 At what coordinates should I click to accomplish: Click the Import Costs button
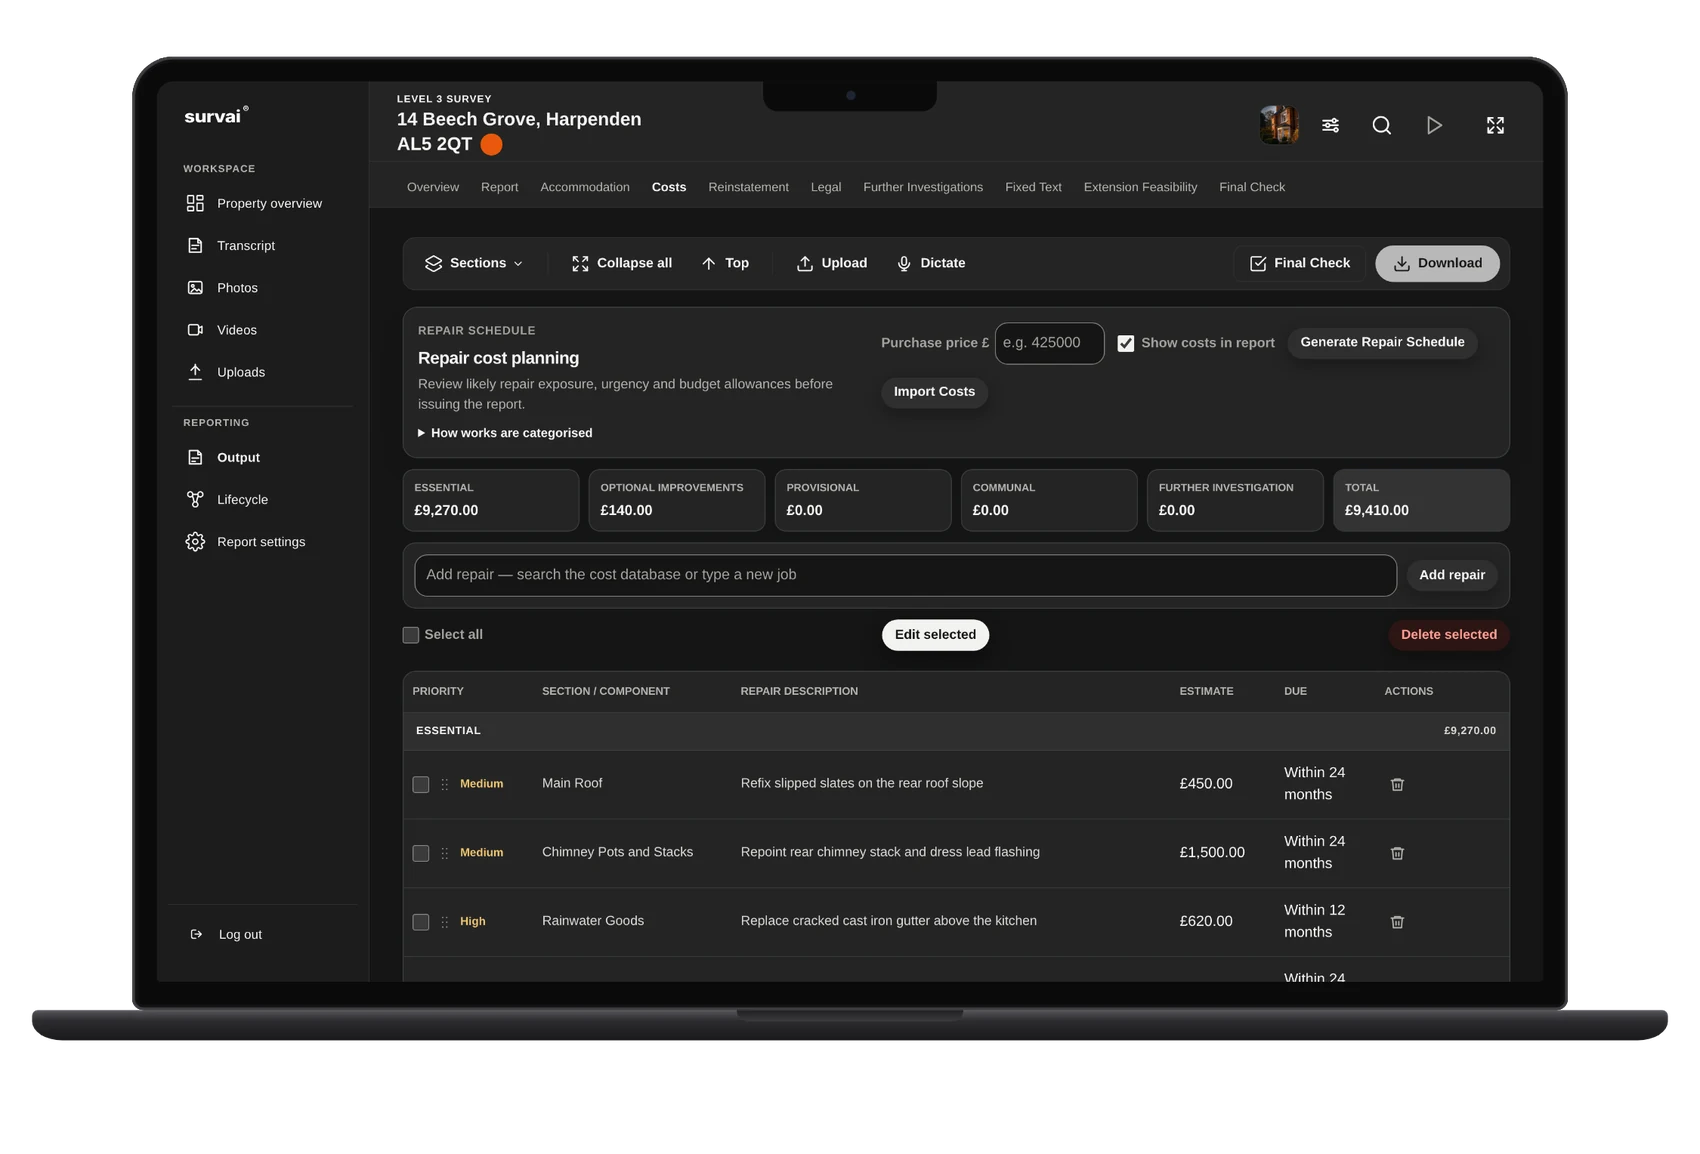(x=934, y=391)
